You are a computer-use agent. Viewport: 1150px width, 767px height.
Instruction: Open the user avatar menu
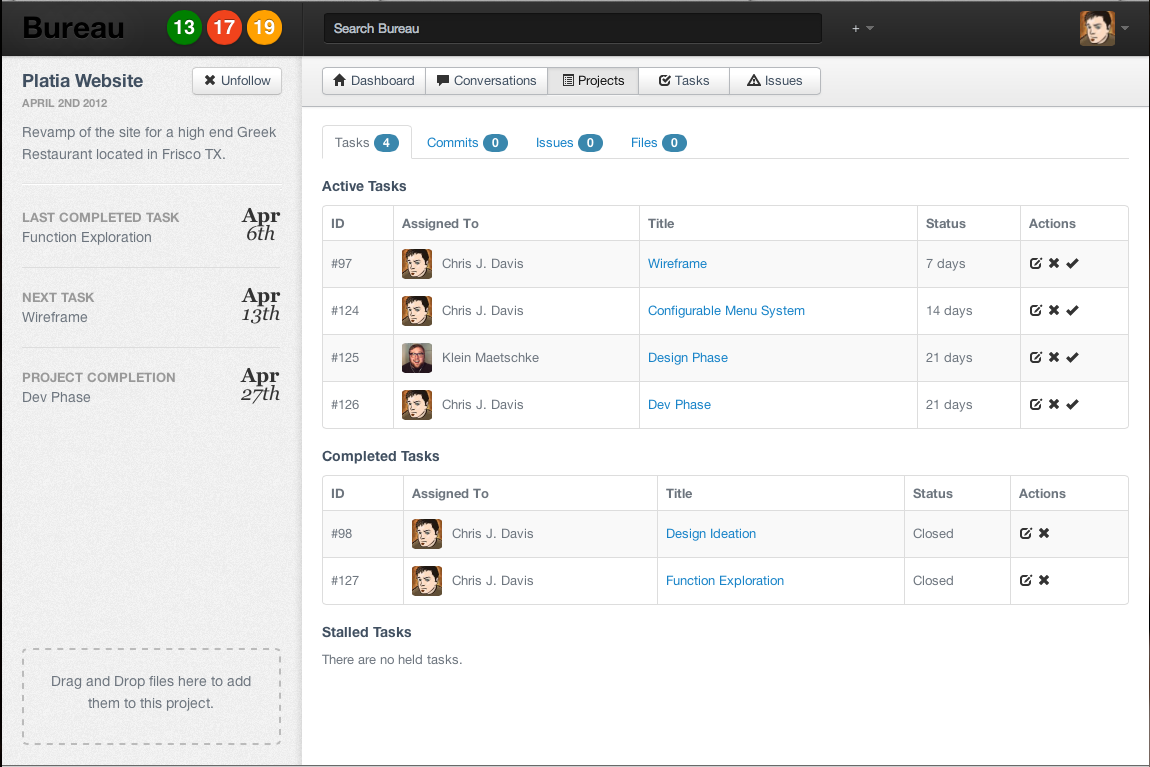1104,28
